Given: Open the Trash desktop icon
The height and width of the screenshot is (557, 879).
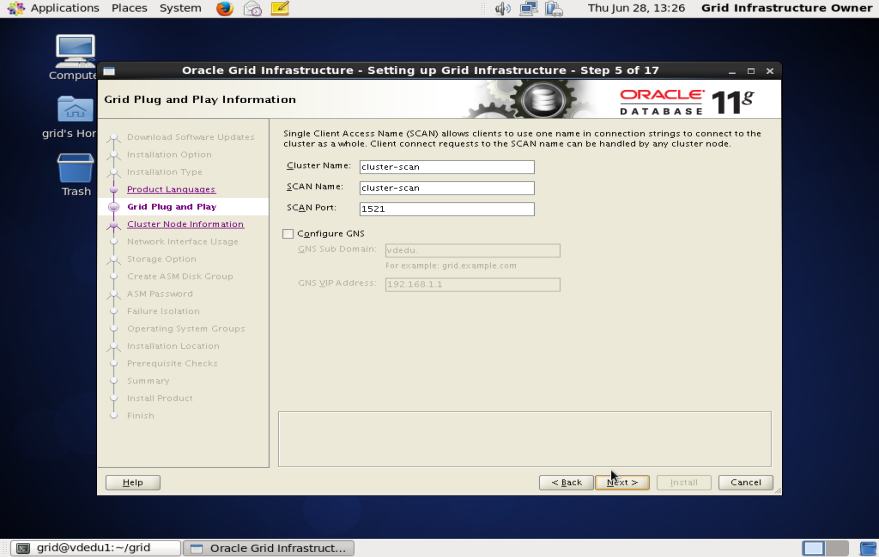Looking at the screenshot, I should pos(76,175).
